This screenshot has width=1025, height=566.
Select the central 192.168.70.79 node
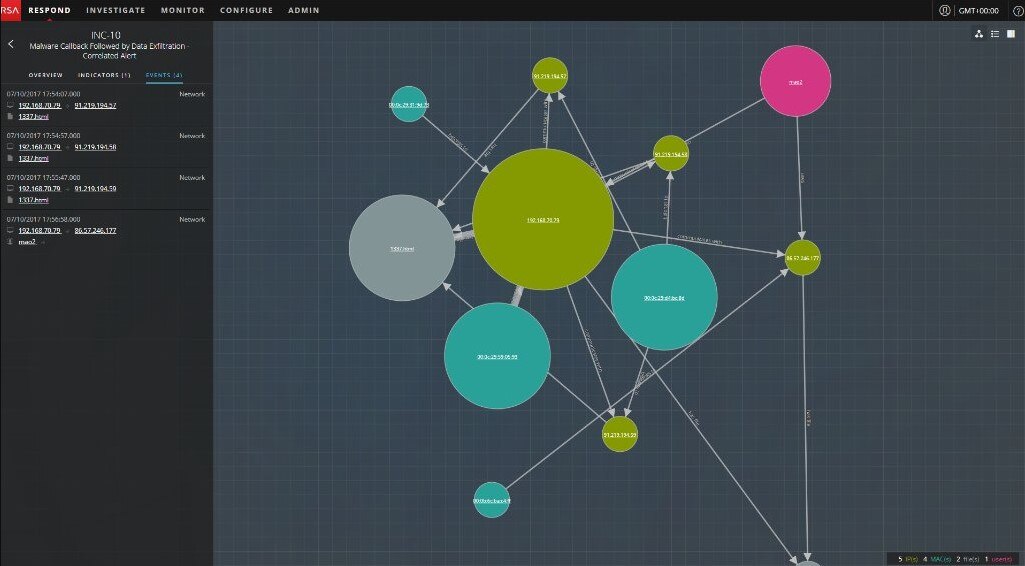click(542, 219)
